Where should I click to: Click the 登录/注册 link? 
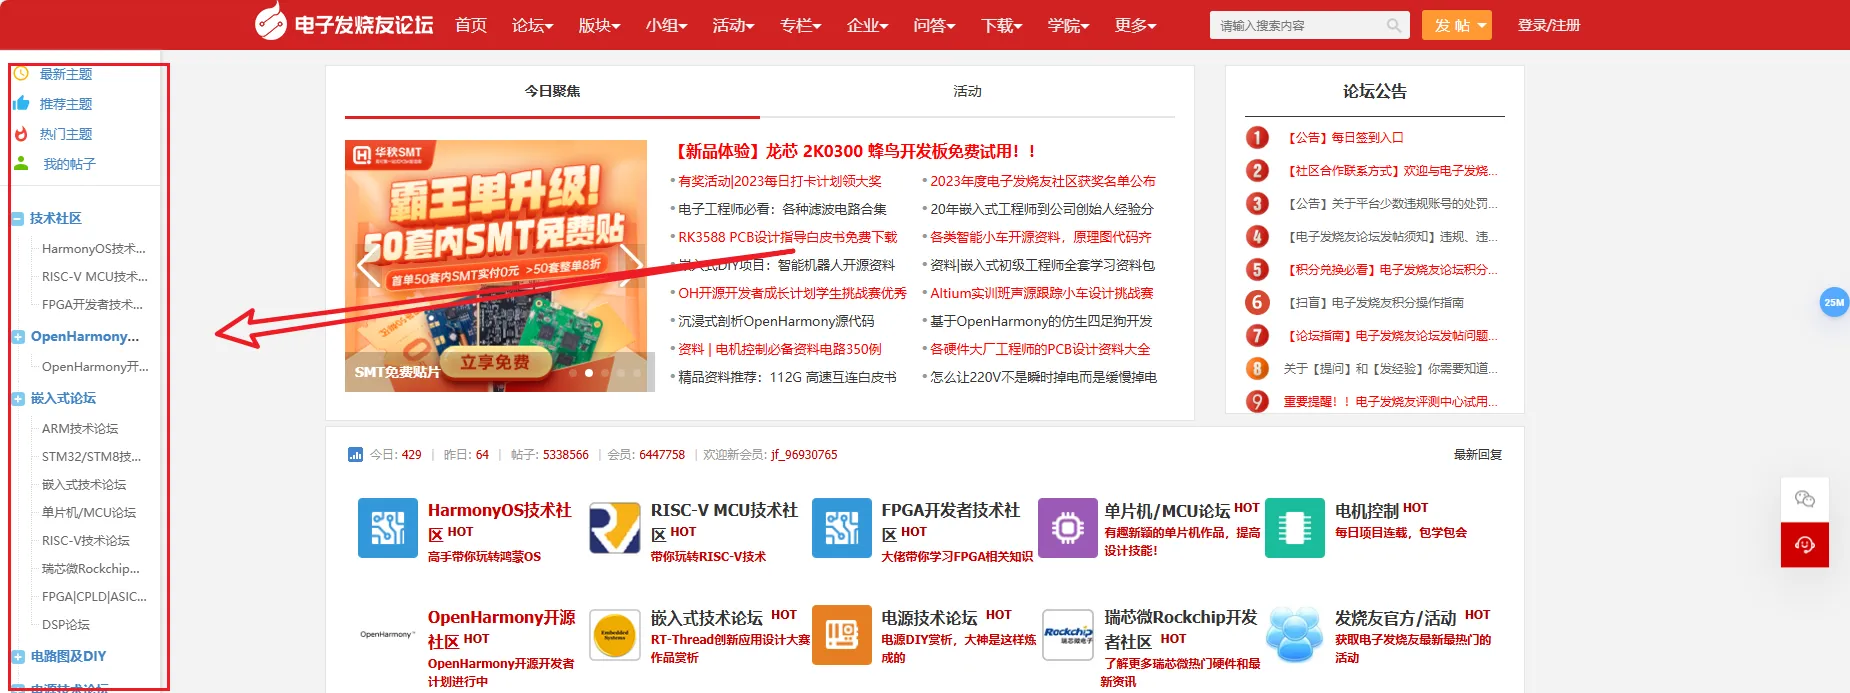(x=1548, y=26)
